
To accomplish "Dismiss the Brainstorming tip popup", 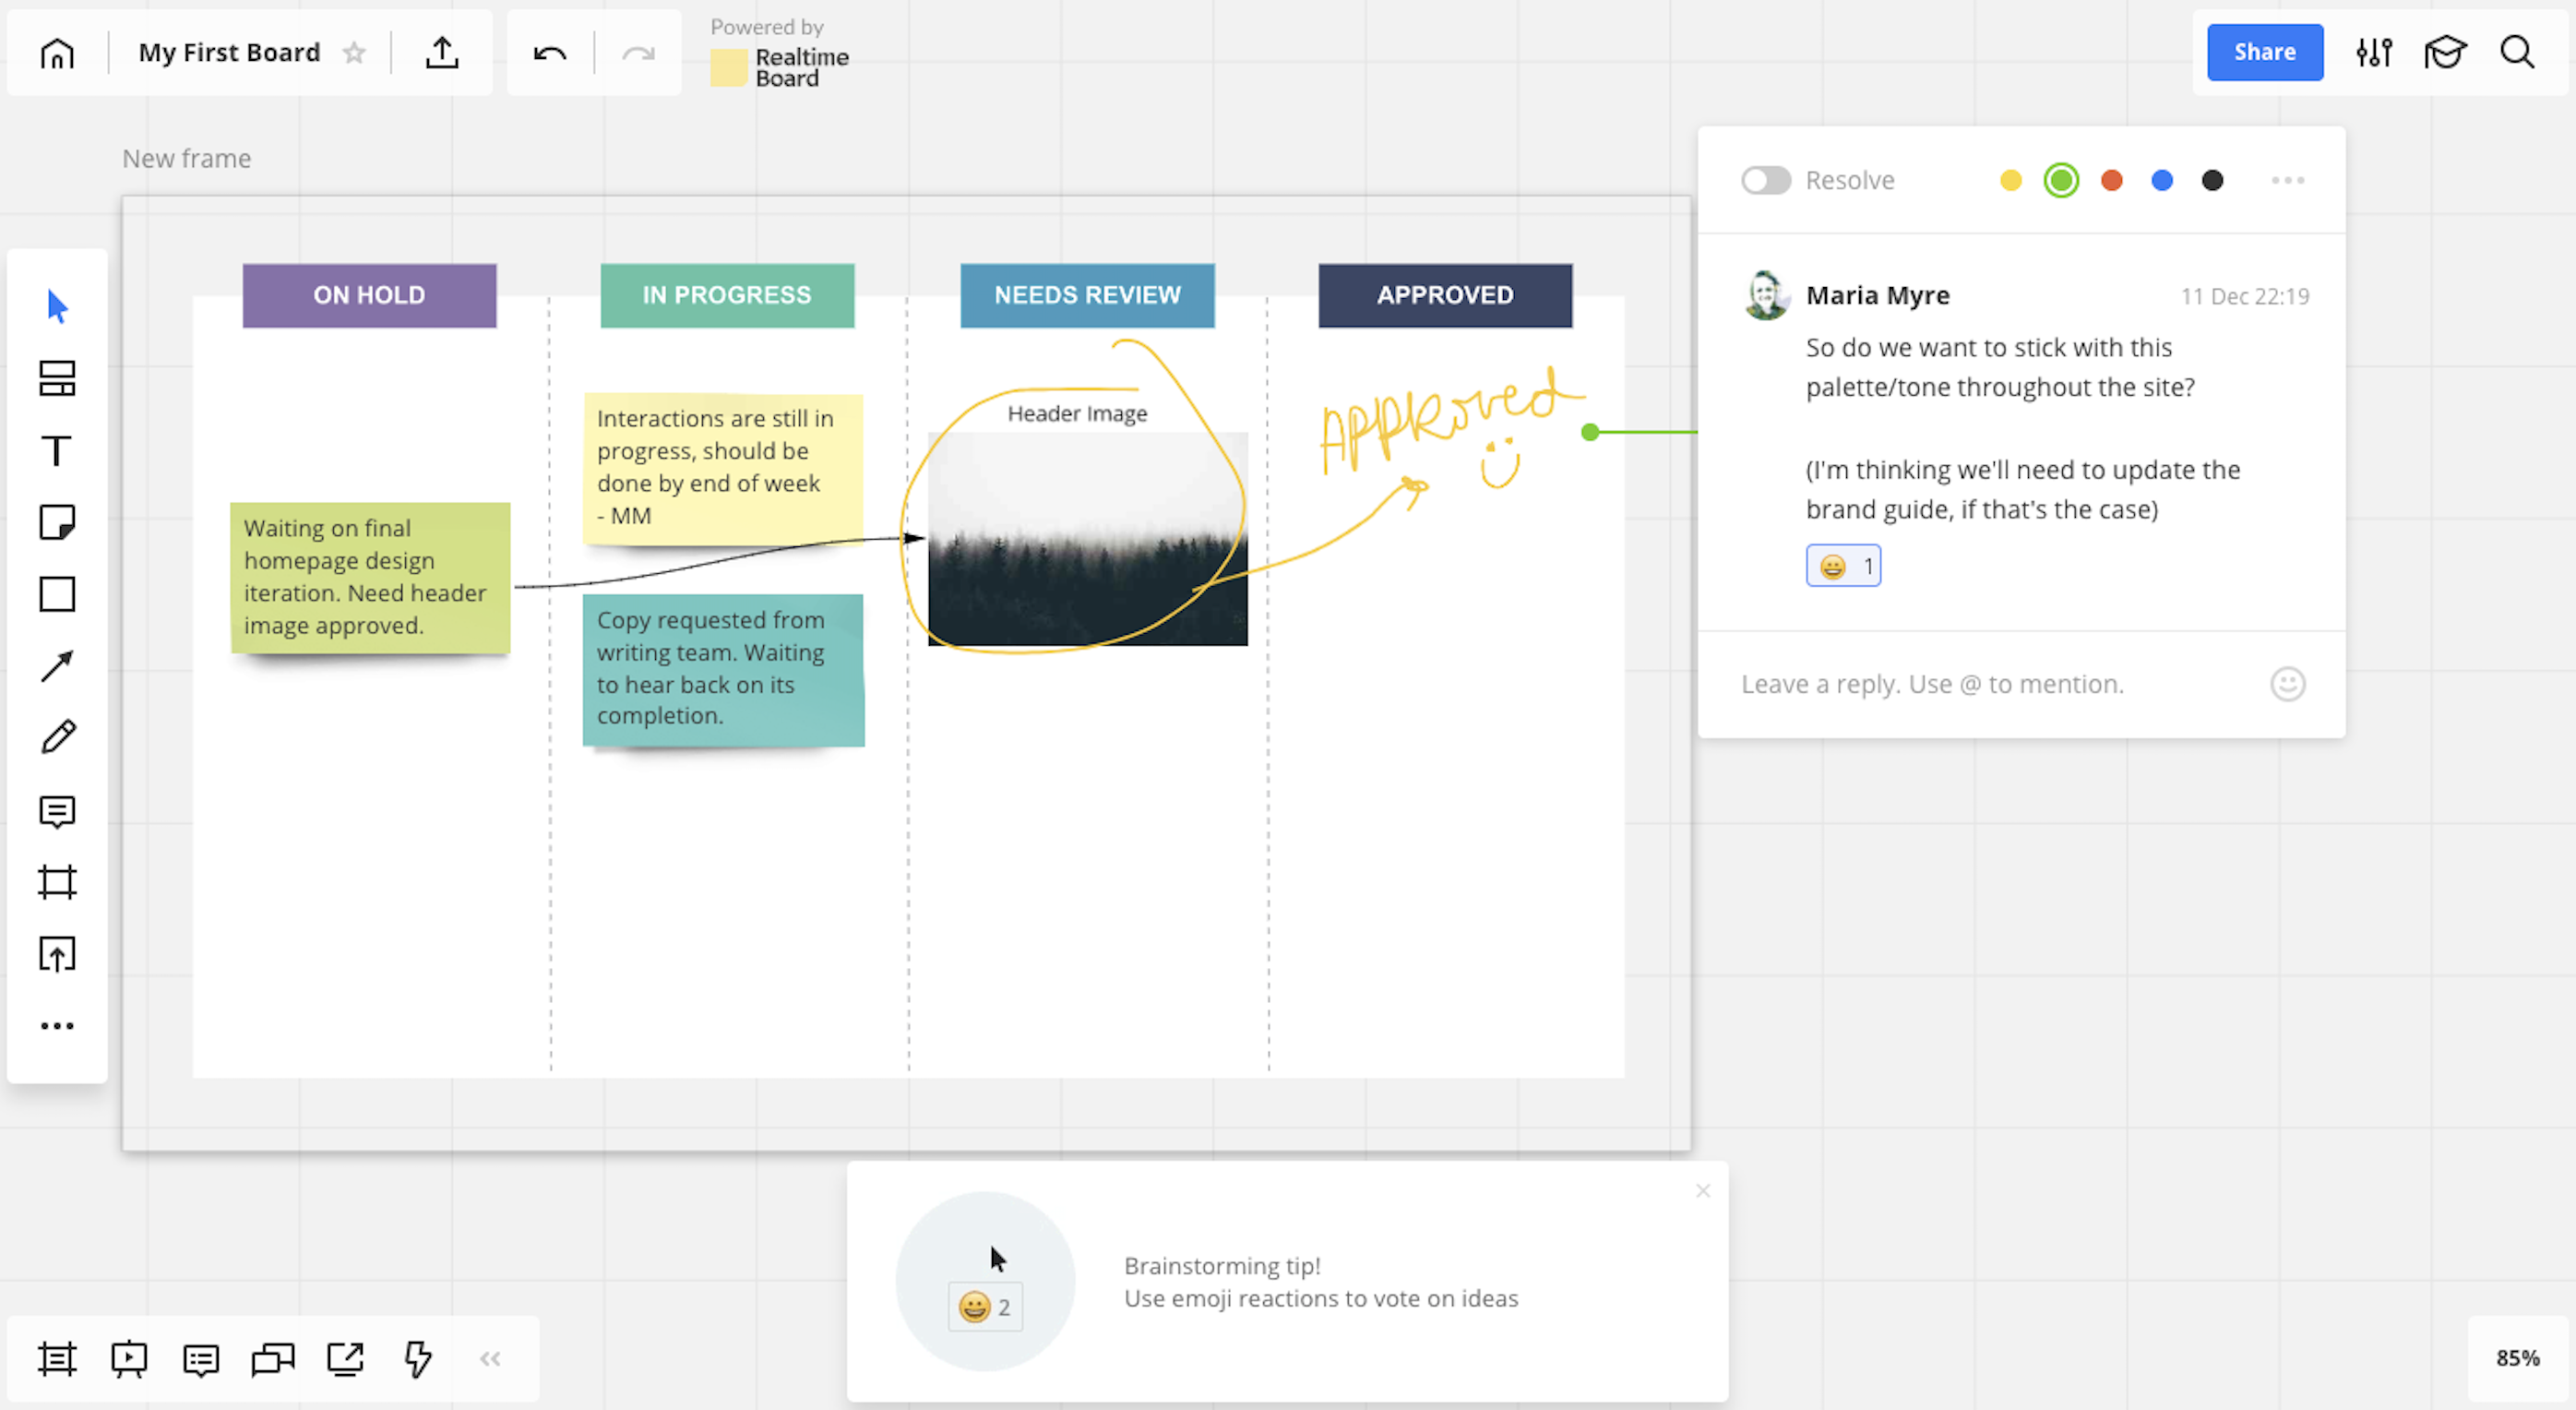I will [x=1703, y=1191].
